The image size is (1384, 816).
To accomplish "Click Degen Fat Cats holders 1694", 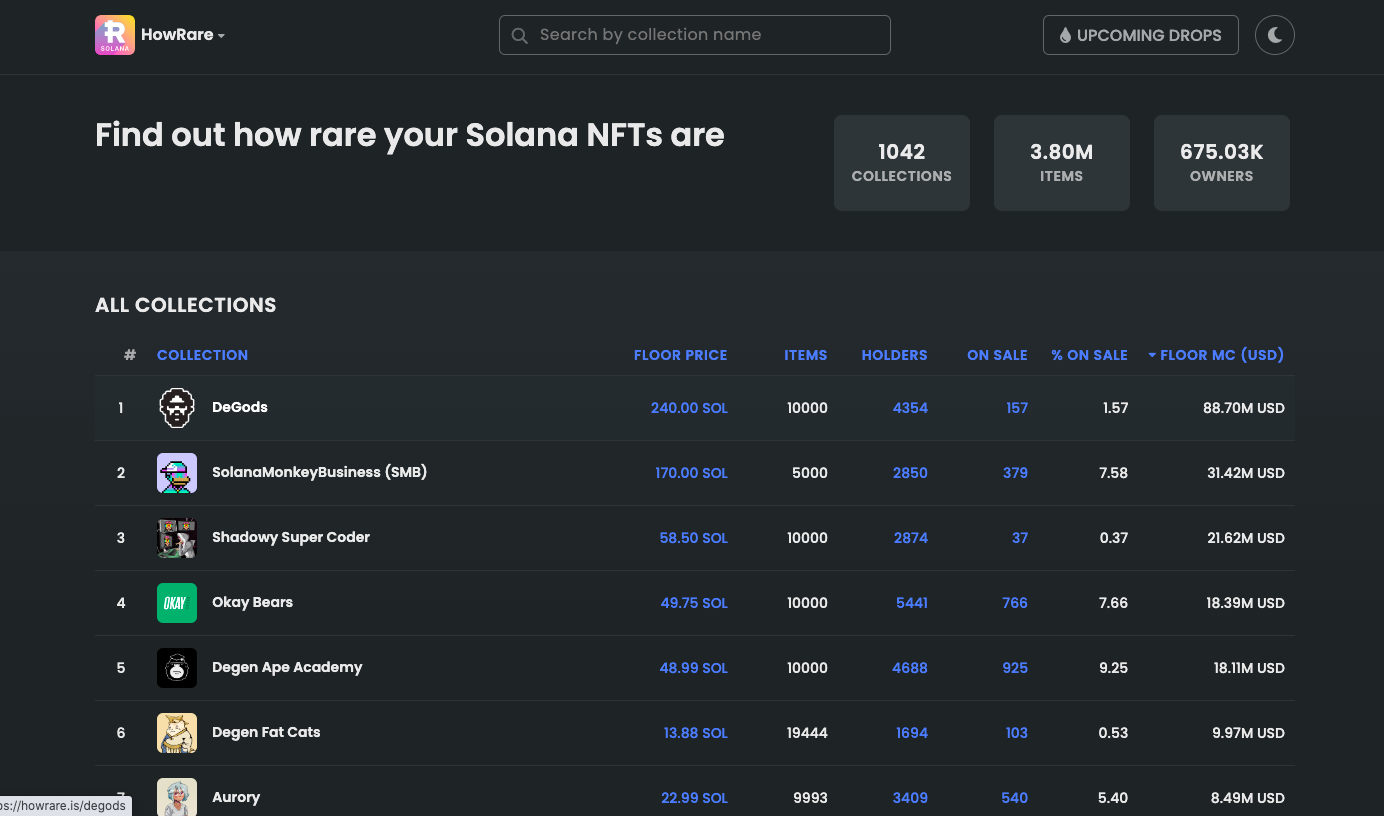I will pos(912,733).
